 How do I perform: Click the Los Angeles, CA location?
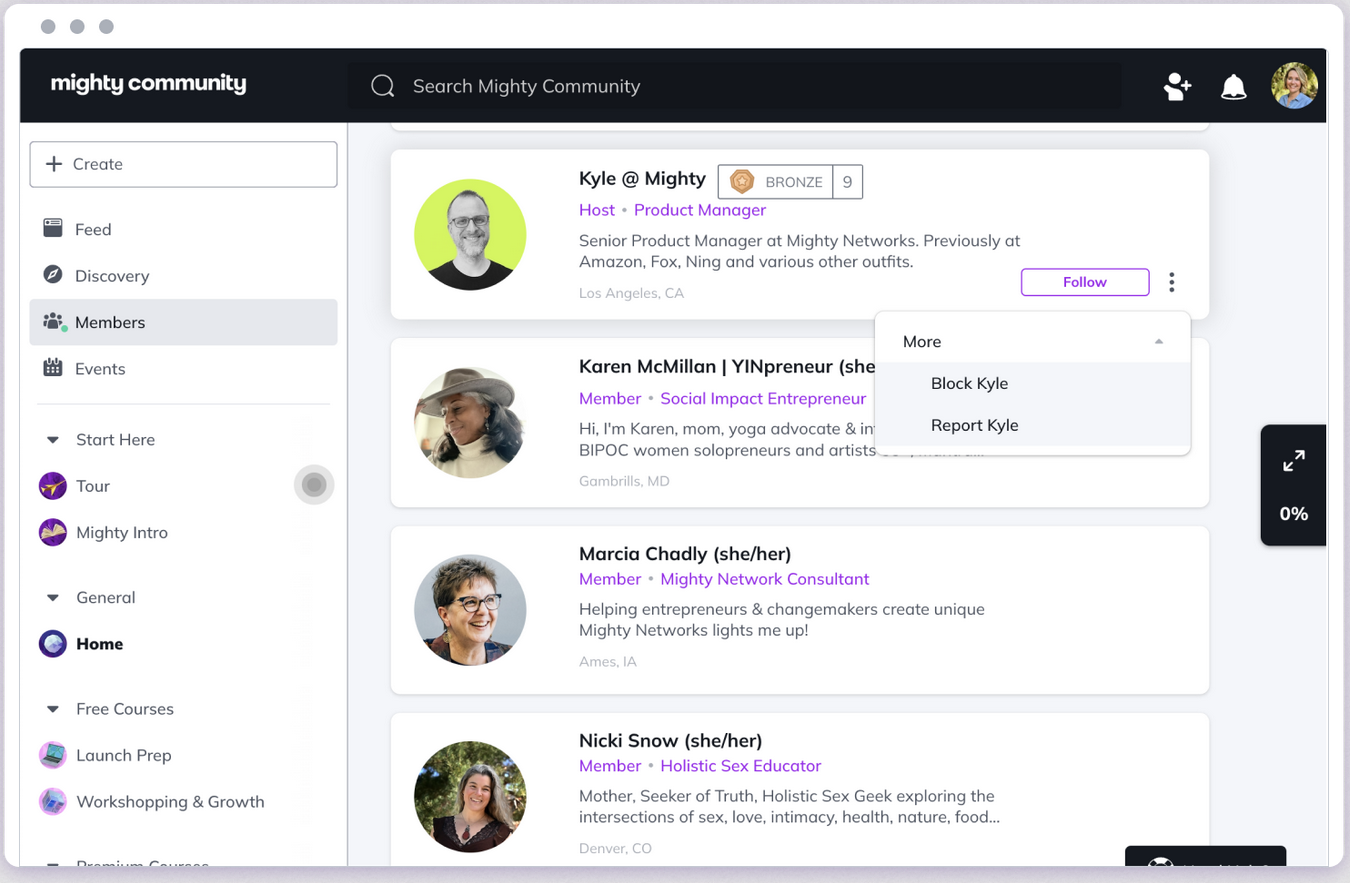pyautogui.click(x=632, y=293)
